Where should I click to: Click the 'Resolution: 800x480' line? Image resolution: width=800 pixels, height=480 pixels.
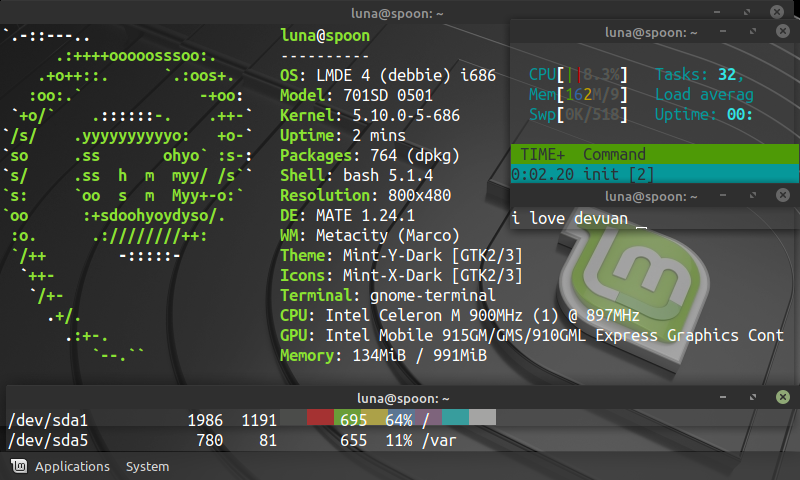(x=365, y=195)
